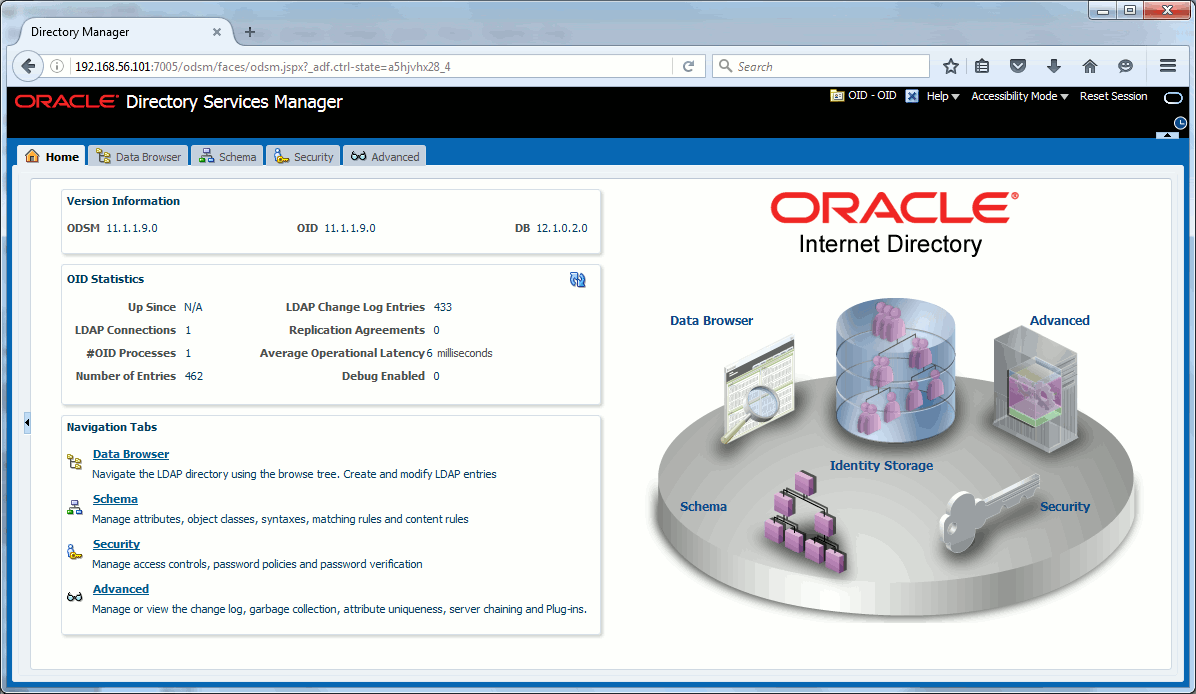Click Reset Session
Screen dimensions: 1196x694
[1113, 96]
